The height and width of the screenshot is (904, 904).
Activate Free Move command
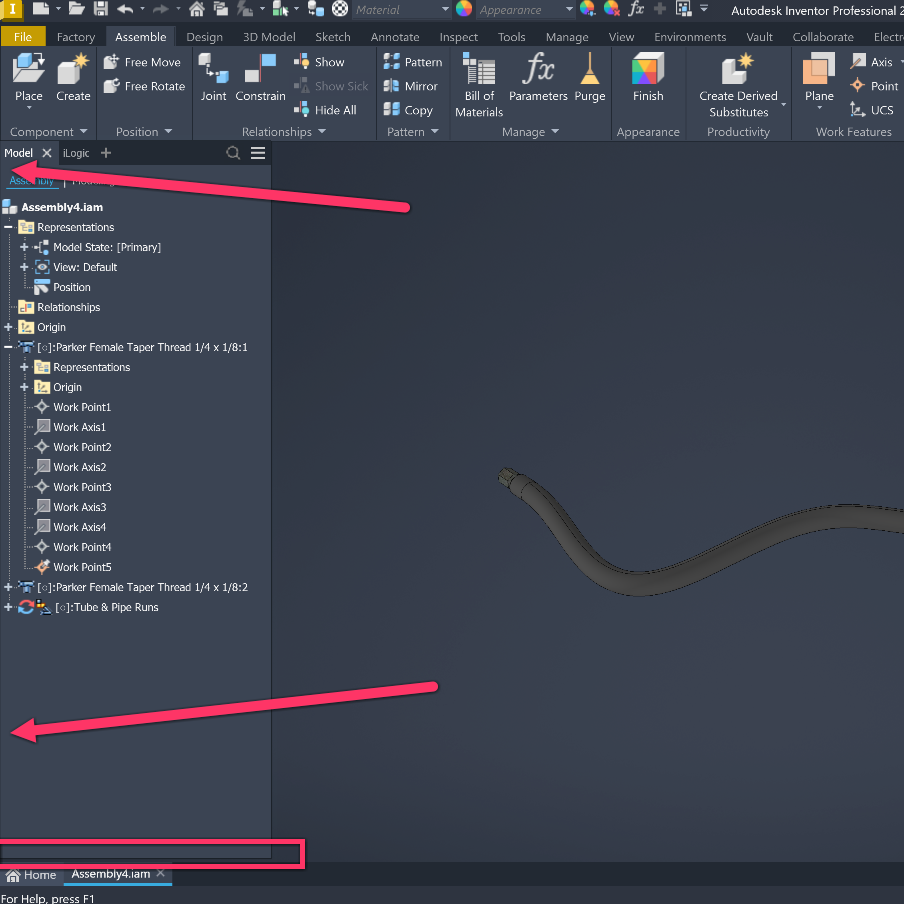(143, 61)
